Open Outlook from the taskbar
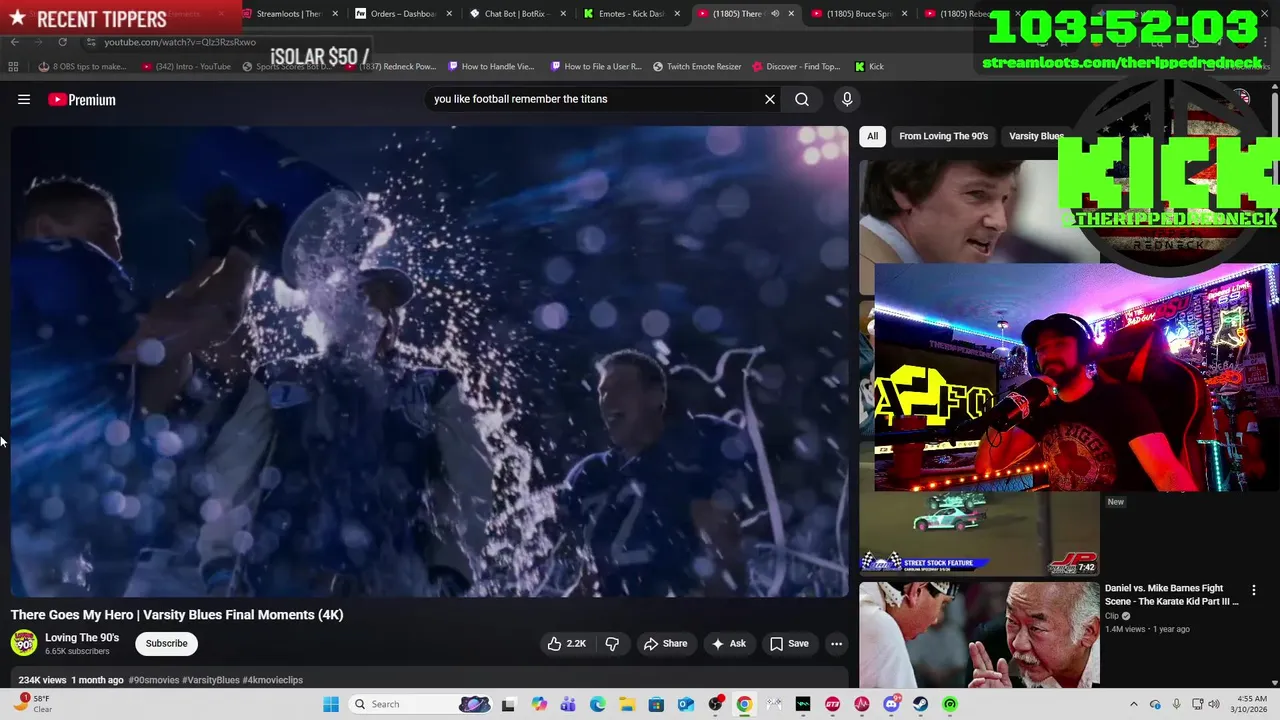 click(686, 704)
